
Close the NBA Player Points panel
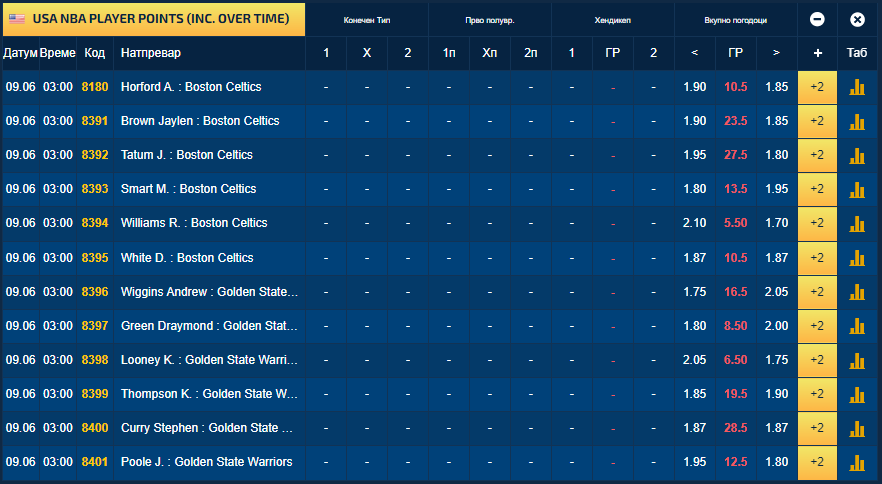857,20
